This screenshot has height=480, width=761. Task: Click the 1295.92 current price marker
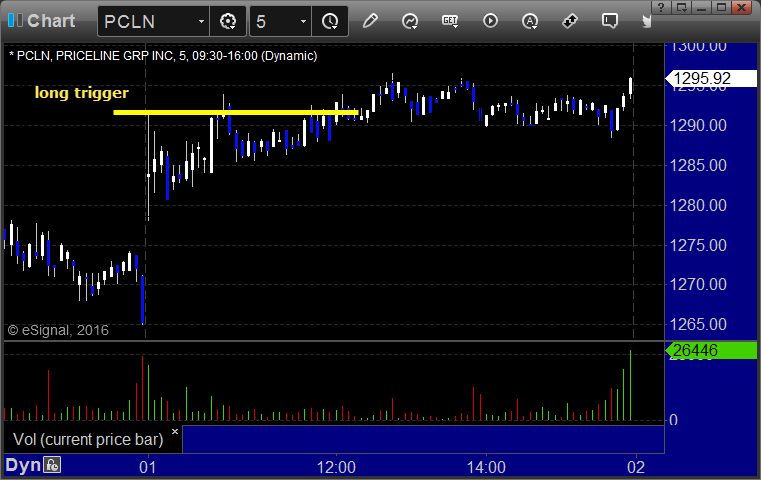(711, 78)
